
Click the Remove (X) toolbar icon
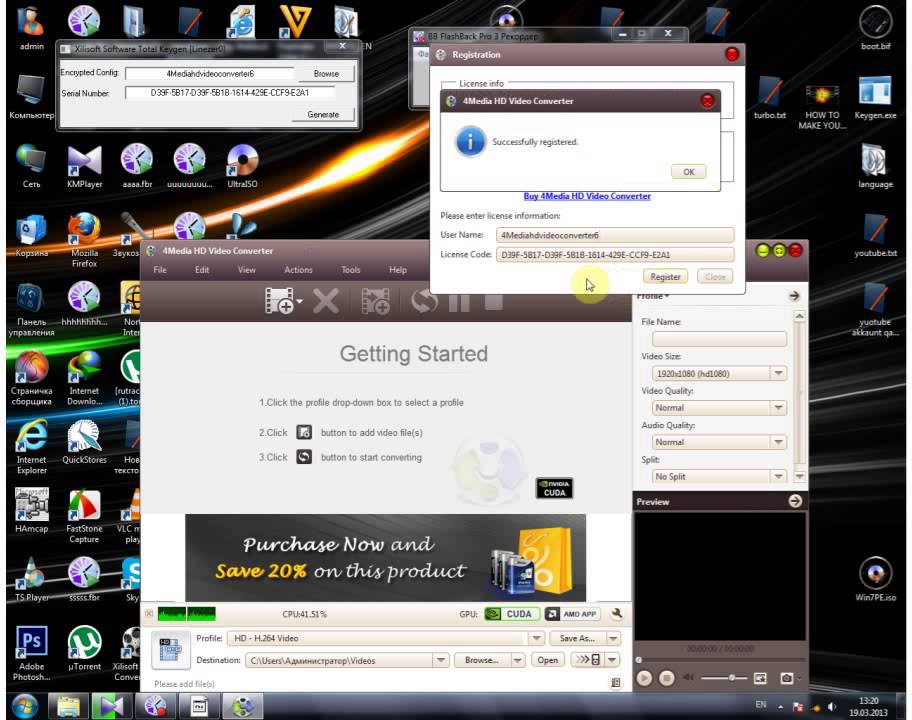point(326,301)
